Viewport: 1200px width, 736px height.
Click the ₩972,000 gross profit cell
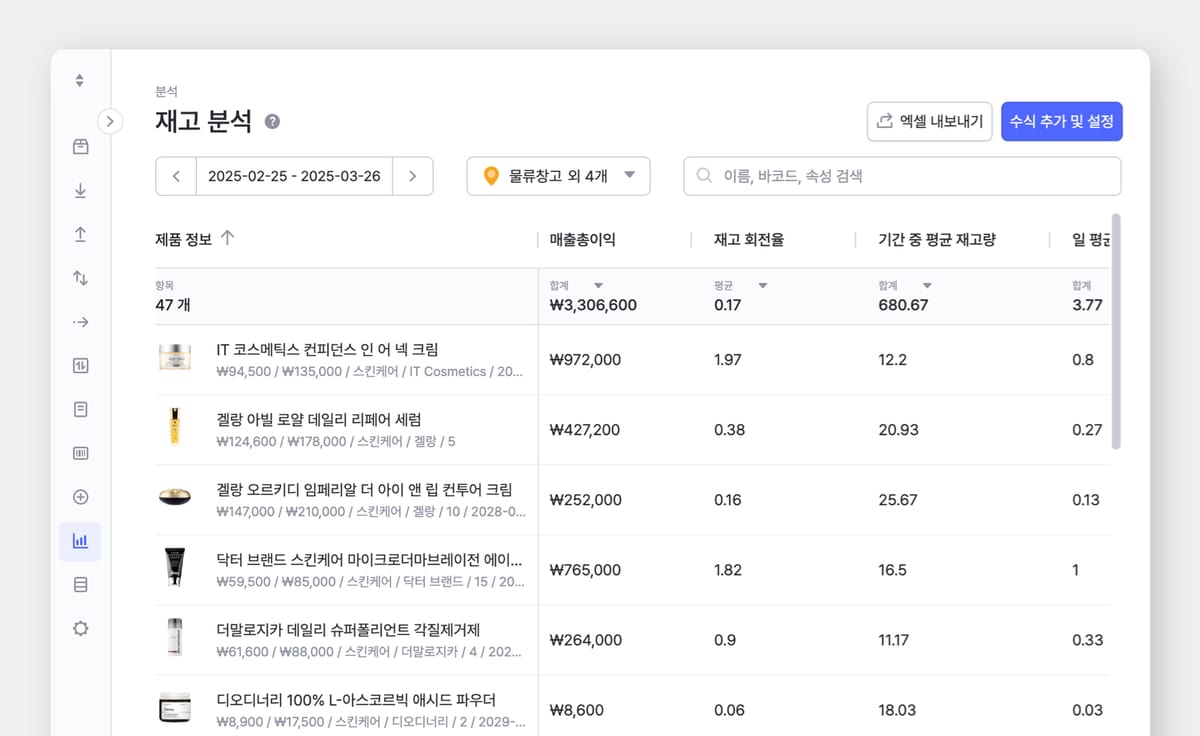coord(585,359)
